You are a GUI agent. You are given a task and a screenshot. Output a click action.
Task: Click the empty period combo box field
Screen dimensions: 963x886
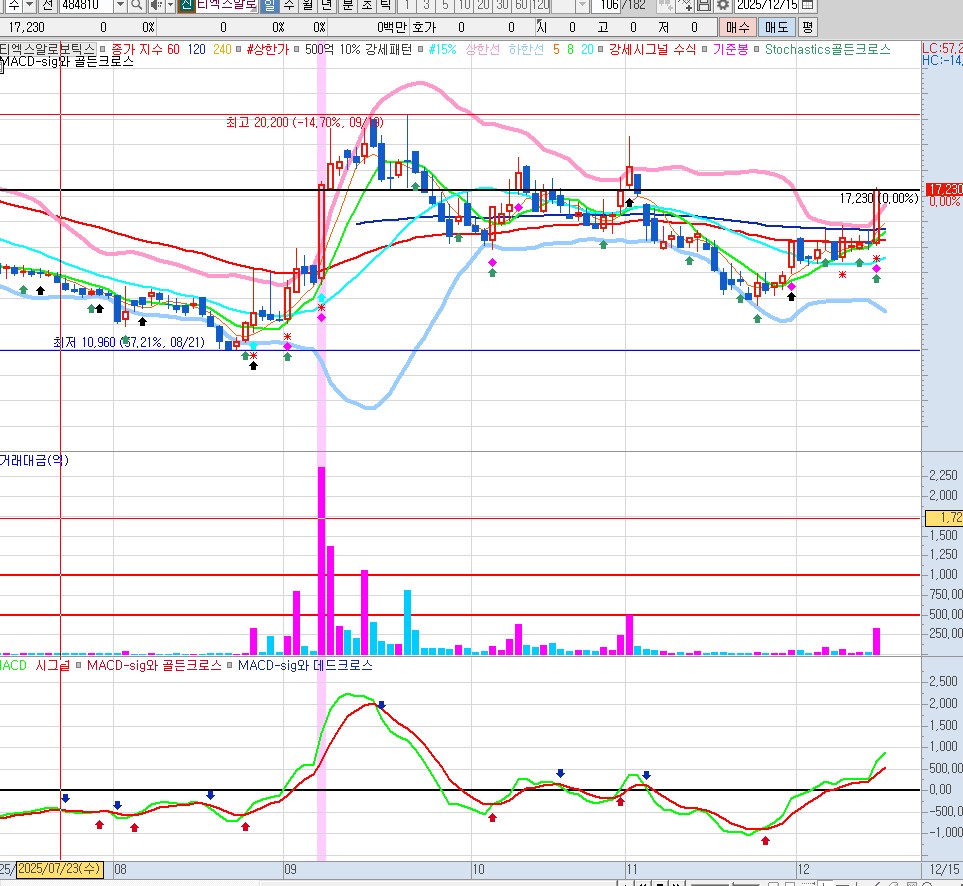point(564,6)
